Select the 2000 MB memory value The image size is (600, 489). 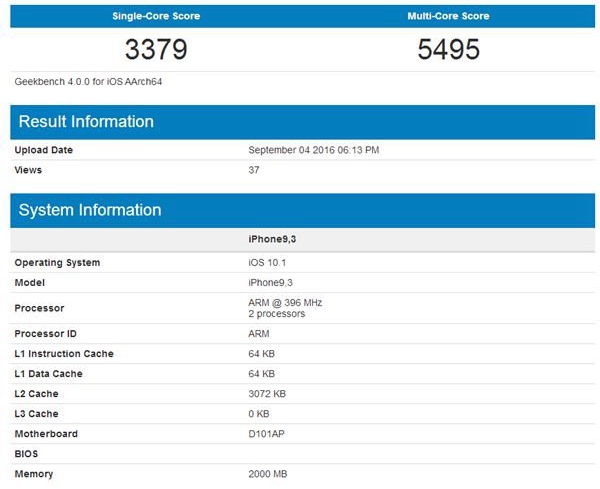268,474
